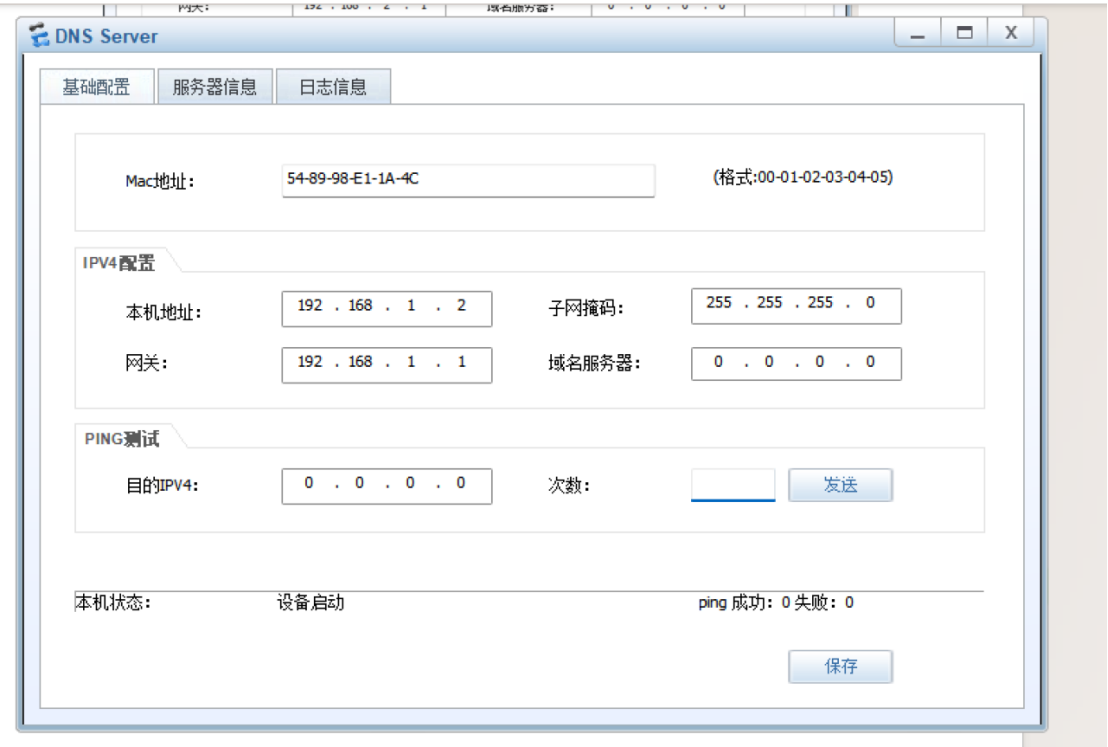Click the Mac地址 input field
1108x747 pixels.
[x=468, y=180]
